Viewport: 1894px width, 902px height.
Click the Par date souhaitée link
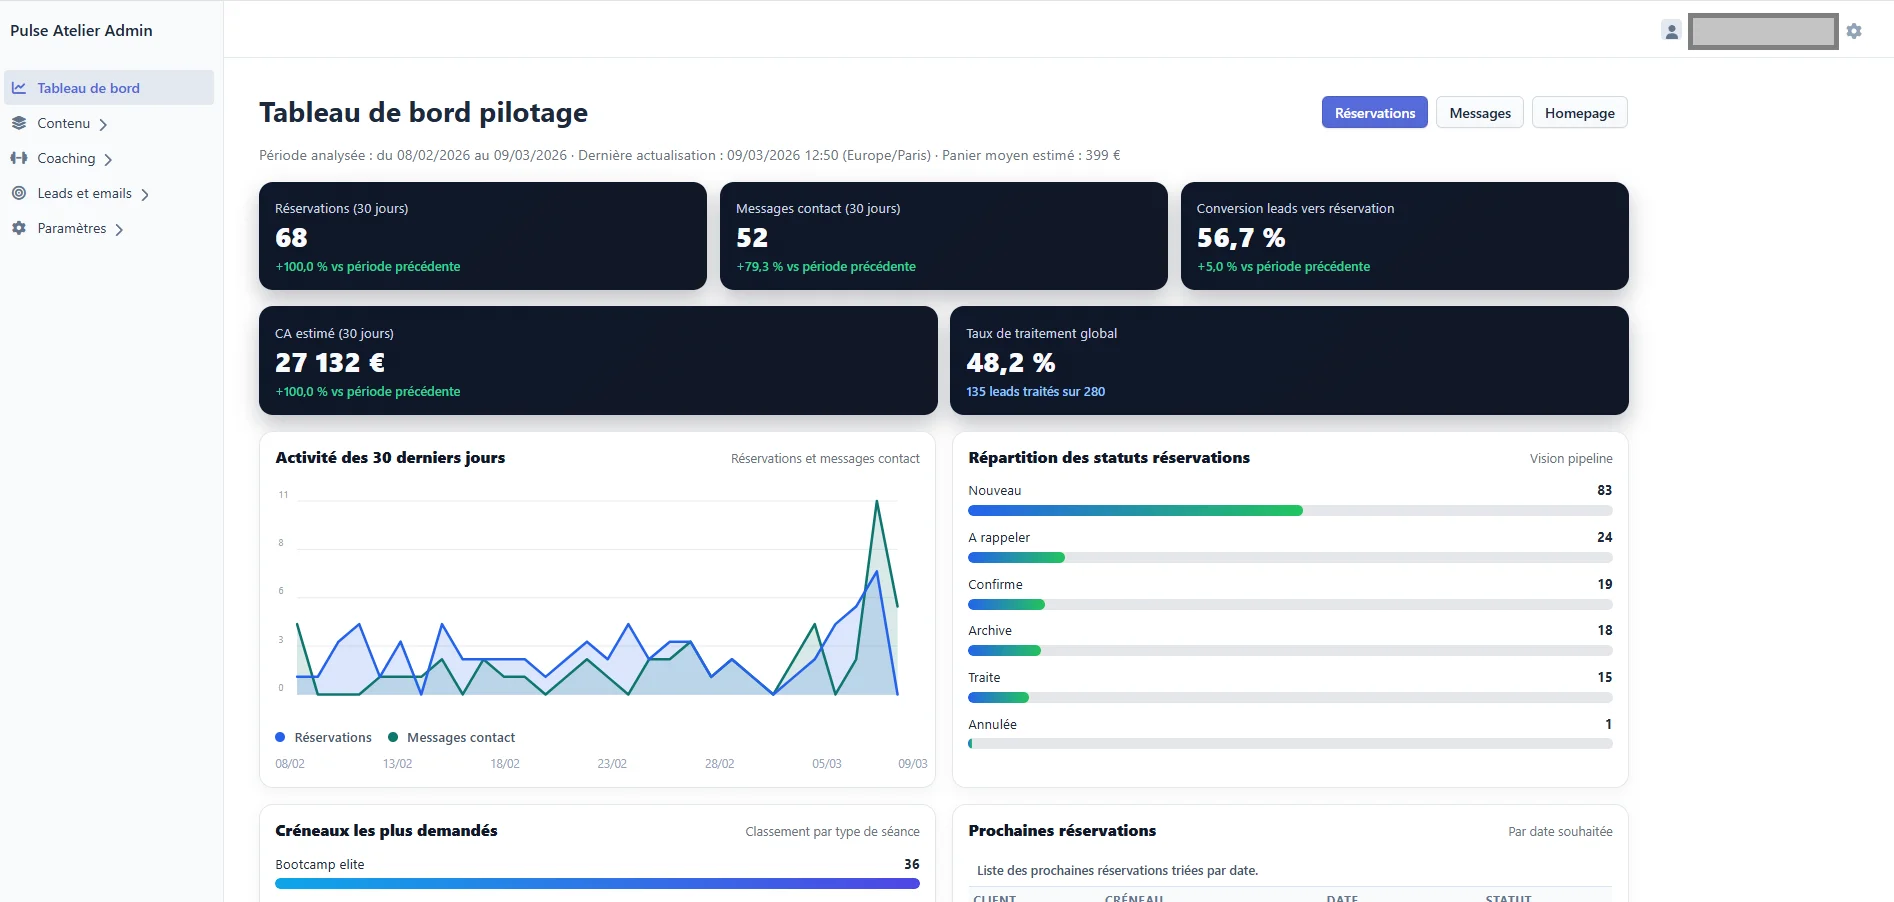[1559, 831]
